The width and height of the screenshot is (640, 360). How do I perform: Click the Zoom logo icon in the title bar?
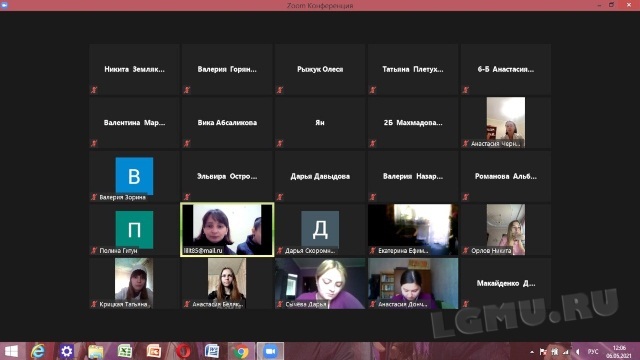coord(4,5)
